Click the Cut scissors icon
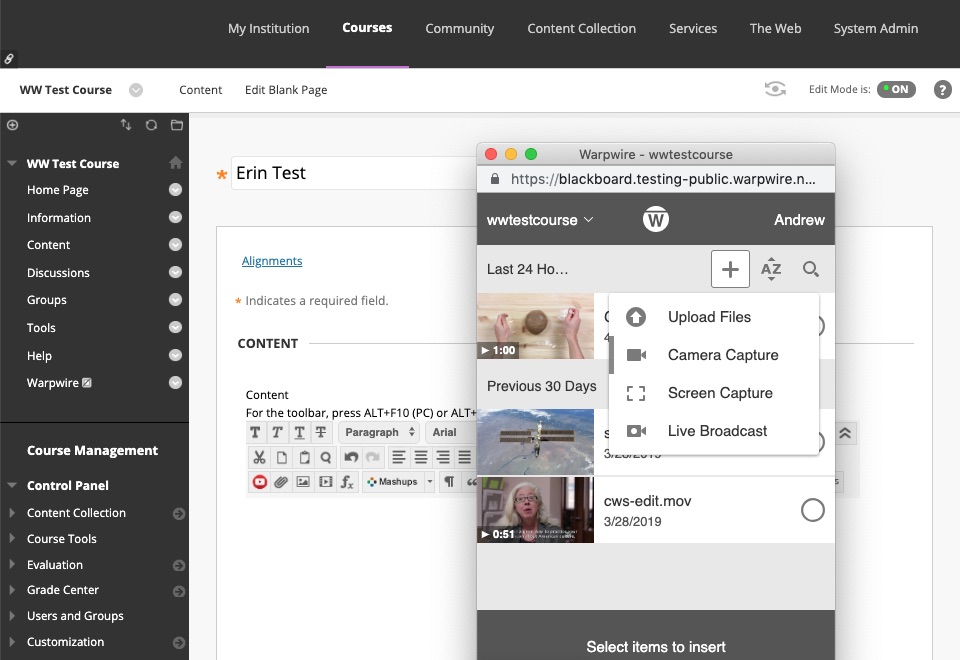This screenshot has height=660, width=960. [259, 457]
